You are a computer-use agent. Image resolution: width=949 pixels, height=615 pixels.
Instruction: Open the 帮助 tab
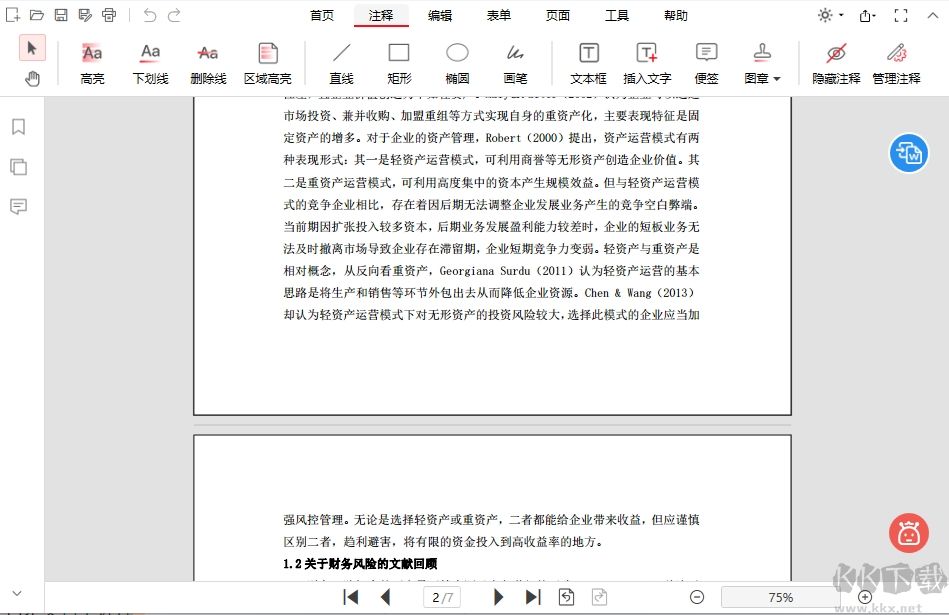[x=676, y=15]
